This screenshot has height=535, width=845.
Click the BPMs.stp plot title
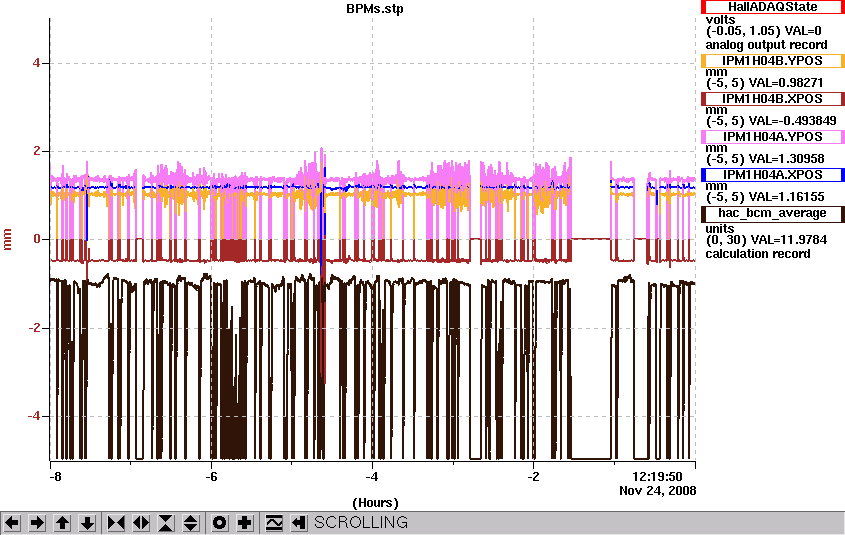pos(375,9)
